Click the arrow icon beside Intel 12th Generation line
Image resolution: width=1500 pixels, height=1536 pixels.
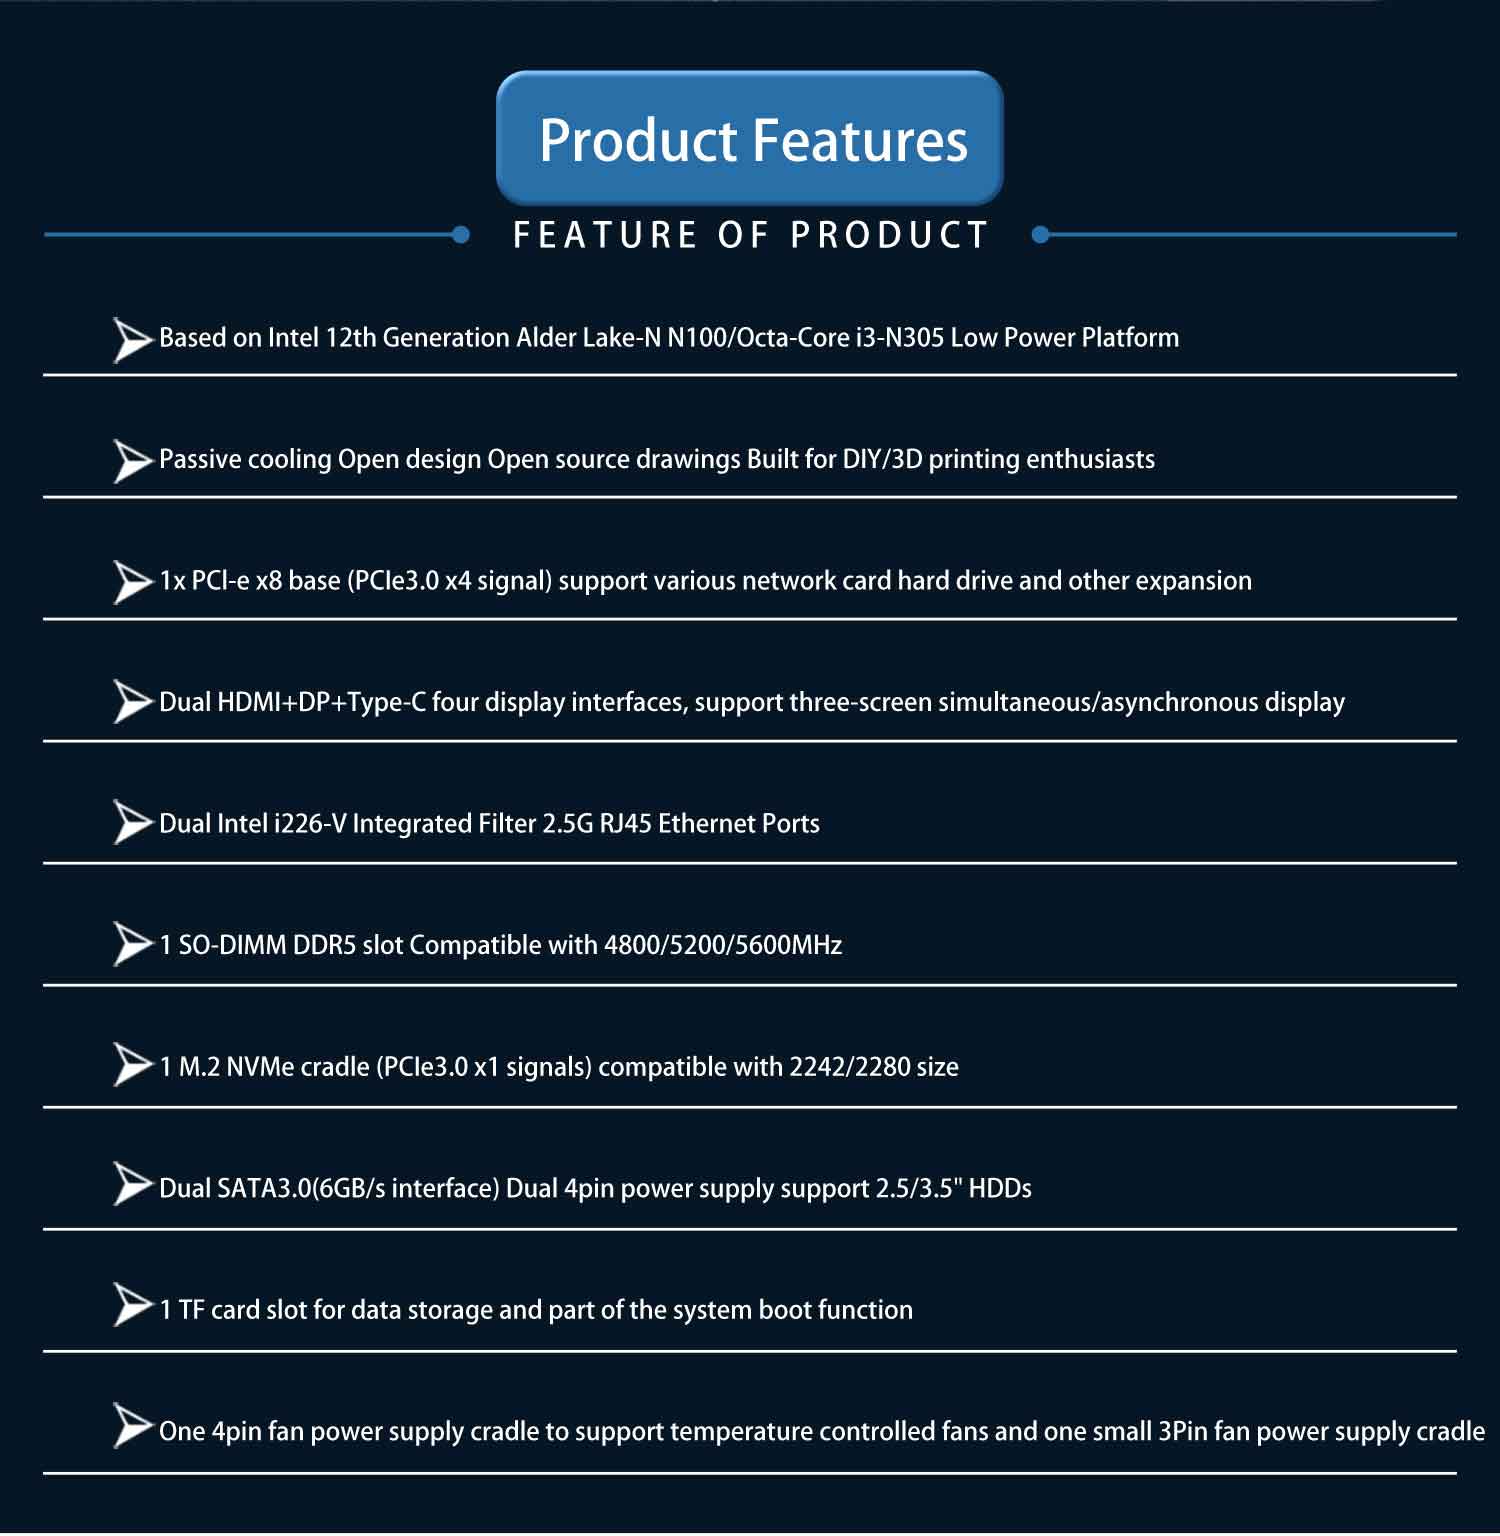[x=131, y=339]
